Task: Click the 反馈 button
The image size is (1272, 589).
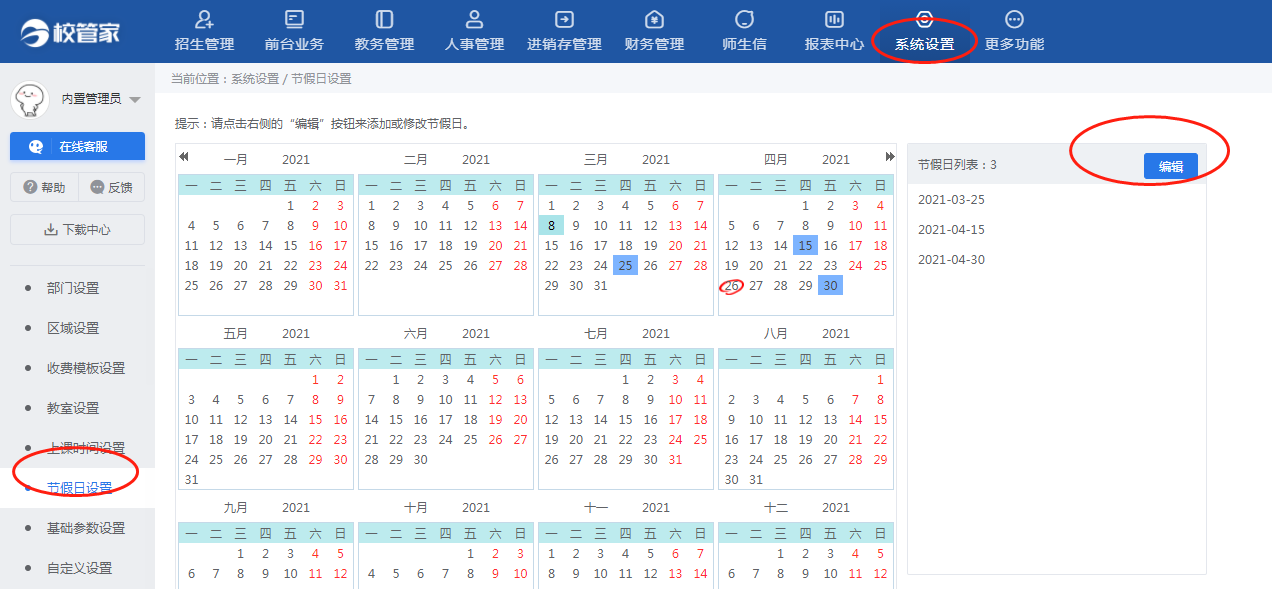Action: pos(111,187)
